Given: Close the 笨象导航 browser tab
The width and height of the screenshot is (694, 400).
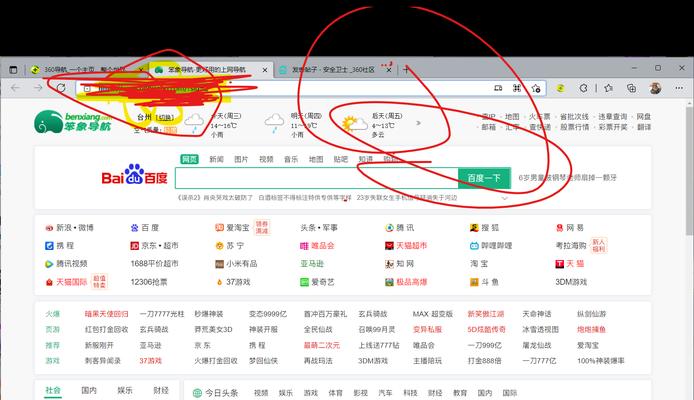Looking at the screenshot, I should (x=265, y=70).
